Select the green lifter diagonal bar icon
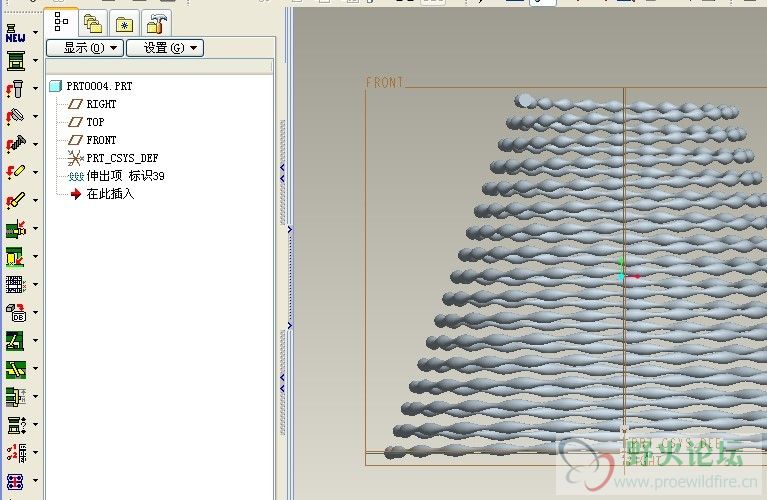767x500 pixels. pyautogui.click(x=15, y=368)
